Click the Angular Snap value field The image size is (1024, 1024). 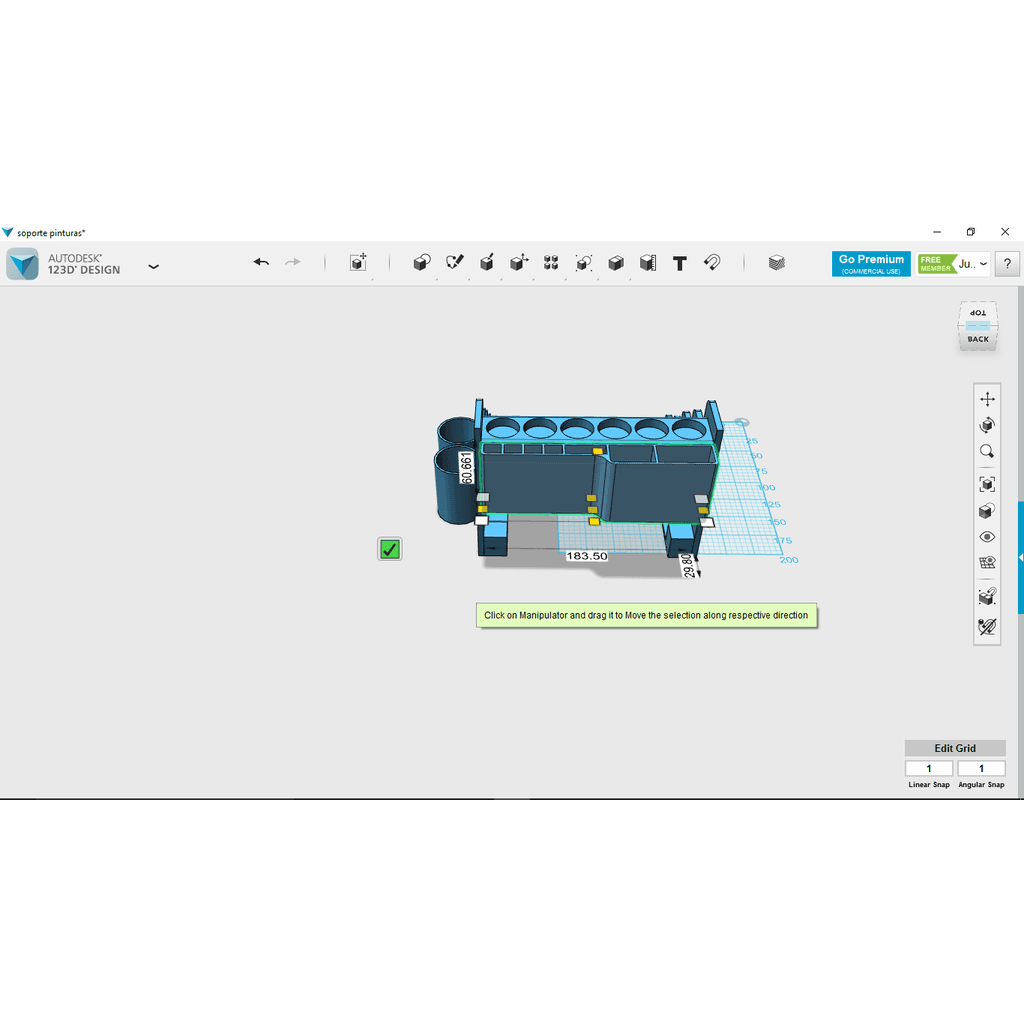[982, 769]
